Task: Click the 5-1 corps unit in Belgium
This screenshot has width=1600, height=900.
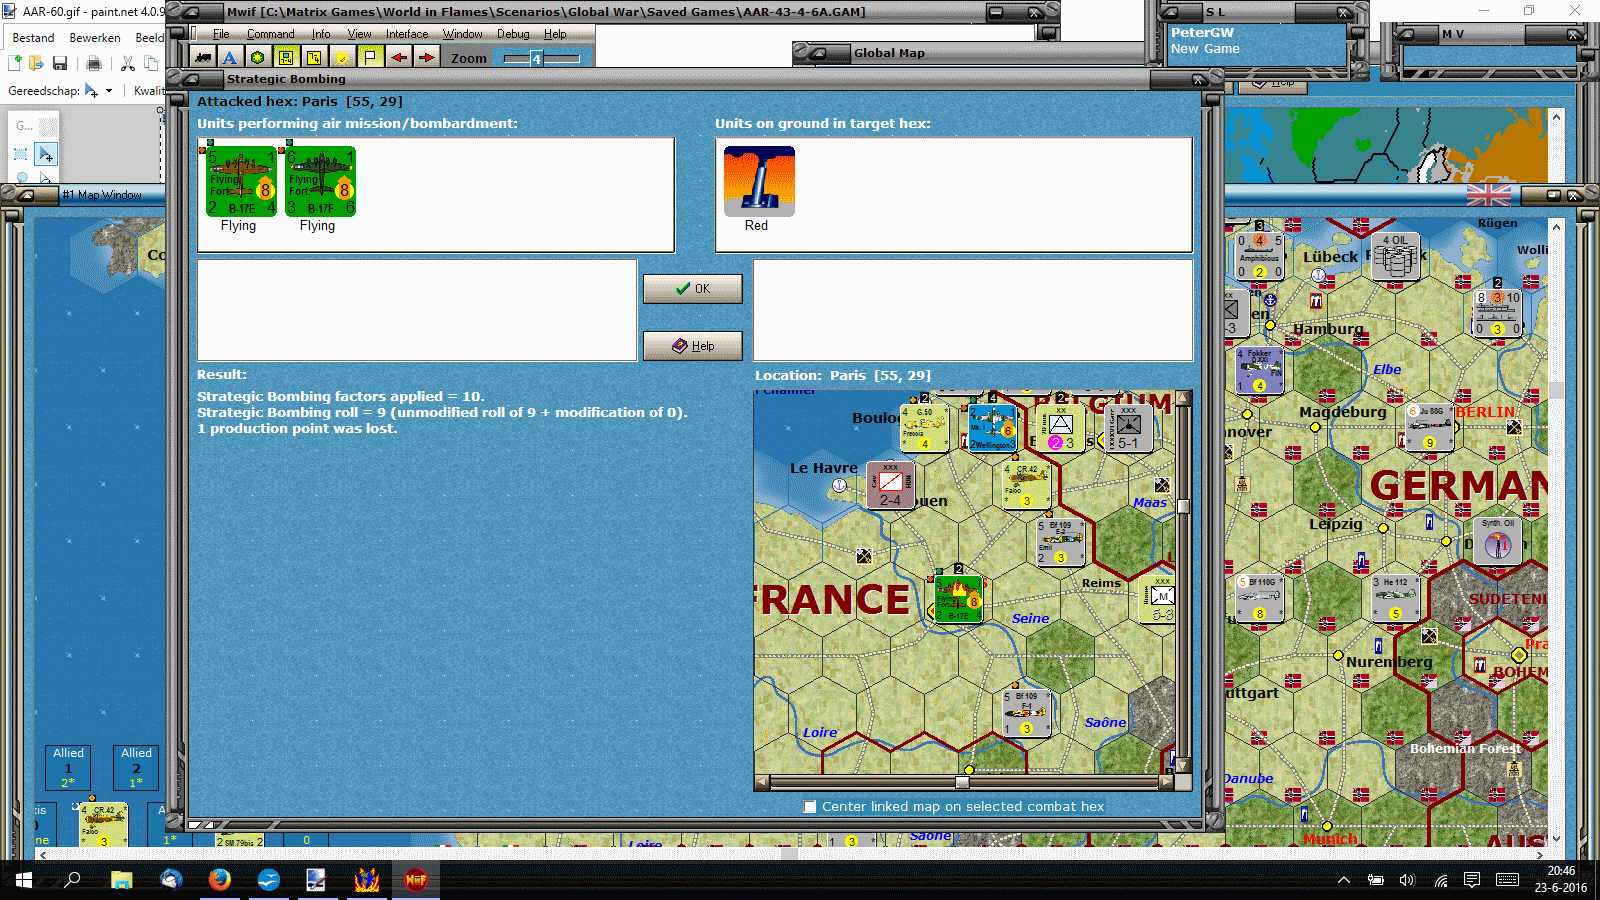Action: [x=1128, y=427]
